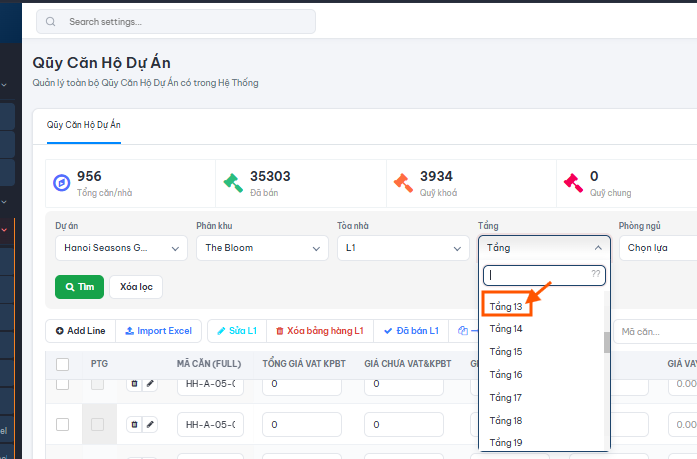Toggle the PTG checkbox in the second row
697x459 pixels.
click(x=97, y=424)
